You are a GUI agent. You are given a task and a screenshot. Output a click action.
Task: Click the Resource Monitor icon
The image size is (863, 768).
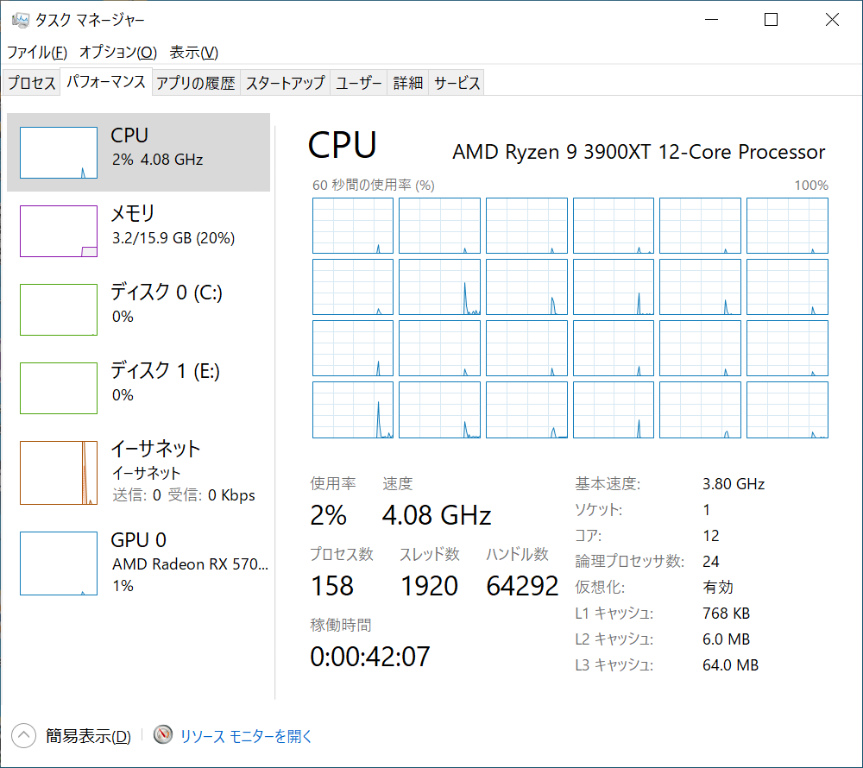164,736
